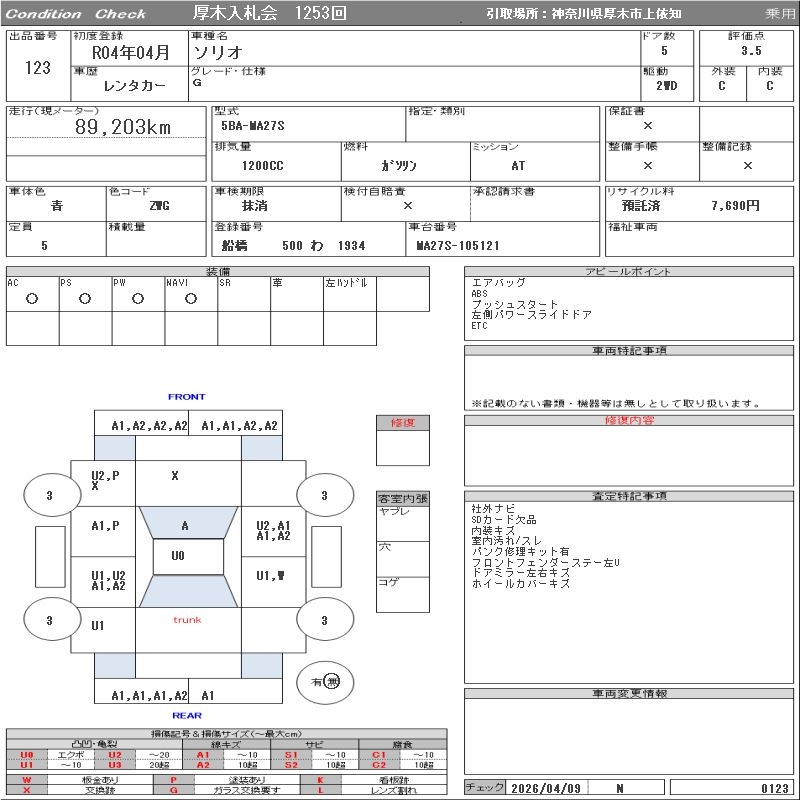Select the rear-right tire circle
Image resolution: width=800 pixels, height=800 pixels.
click(x=324, y=621)
